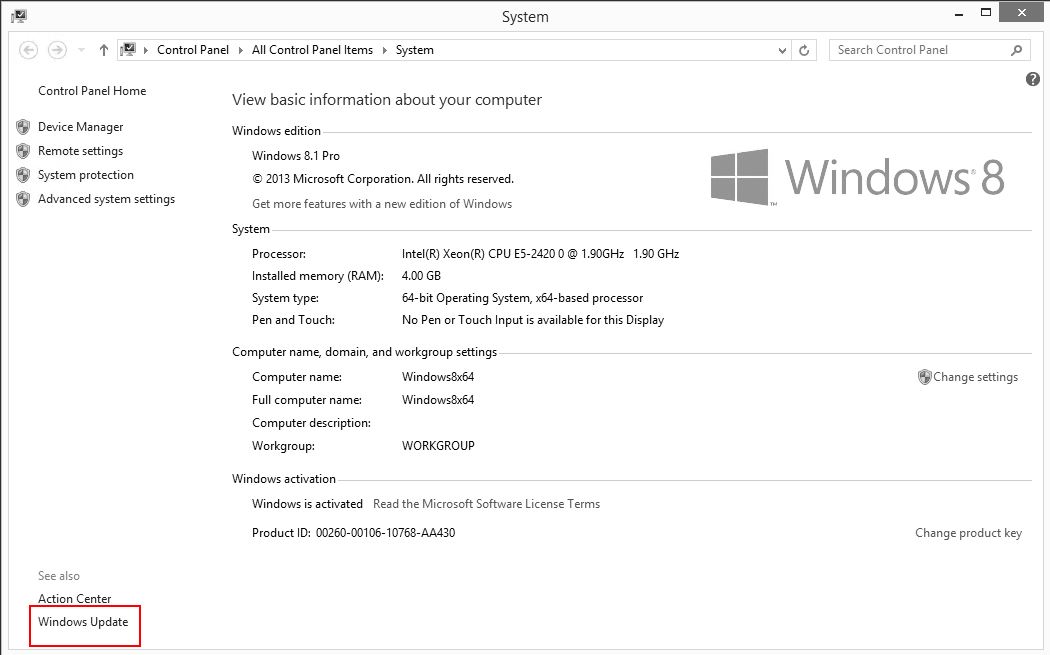
Task: Click the computer icon in the address bar
Action: [128, 50]
